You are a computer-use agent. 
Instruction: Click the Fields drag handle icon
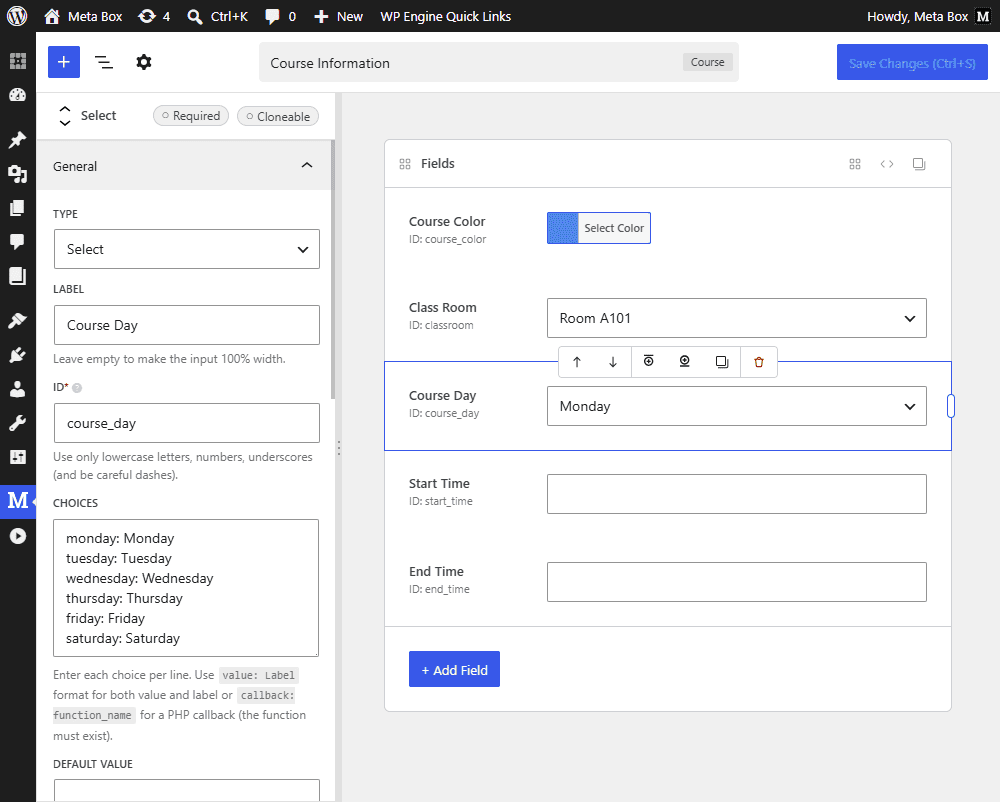click(x=405, y=164)
